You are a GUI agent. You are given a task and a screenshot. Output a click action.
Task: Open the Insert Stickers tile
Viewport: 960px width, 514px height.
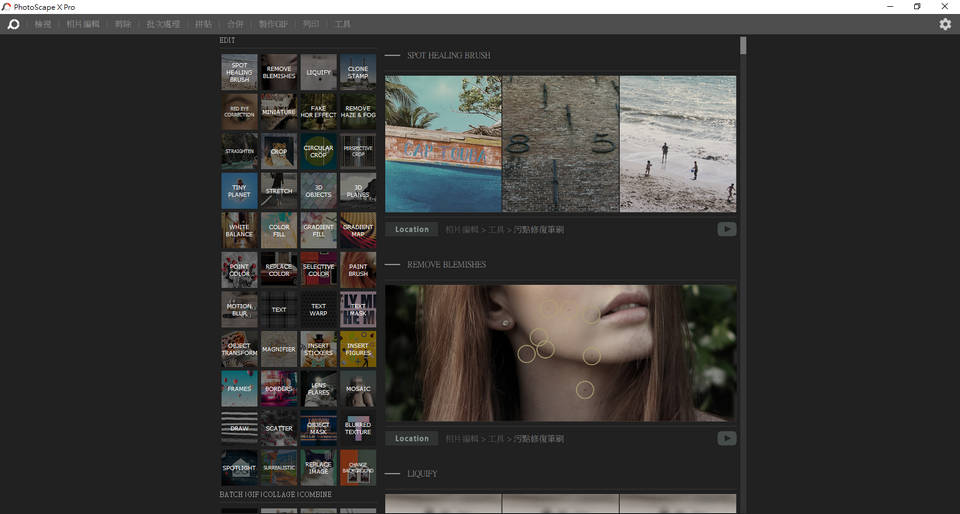(318, 349)
